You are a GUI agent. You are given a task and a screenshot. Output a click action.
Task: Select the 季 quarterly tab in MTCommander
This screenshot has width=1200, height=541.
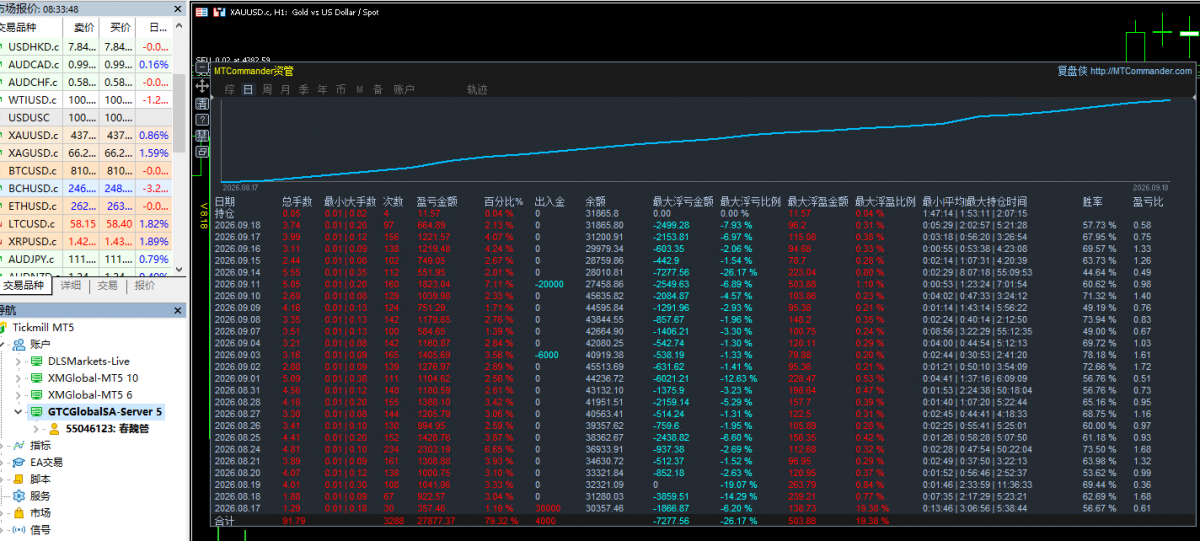pyautogui.click(x=304, y=89)
